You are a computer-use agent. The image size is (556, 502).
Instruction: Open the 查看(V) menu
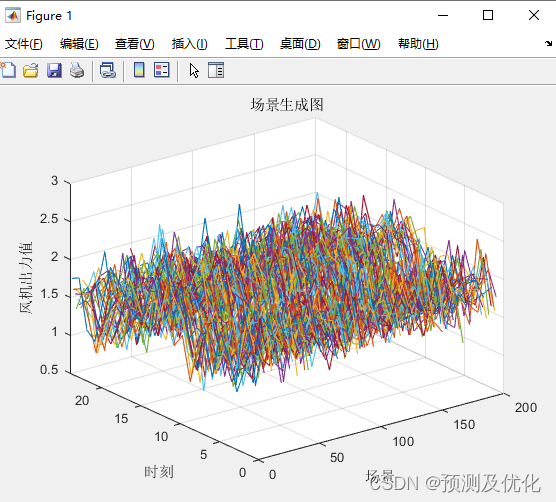135,44
